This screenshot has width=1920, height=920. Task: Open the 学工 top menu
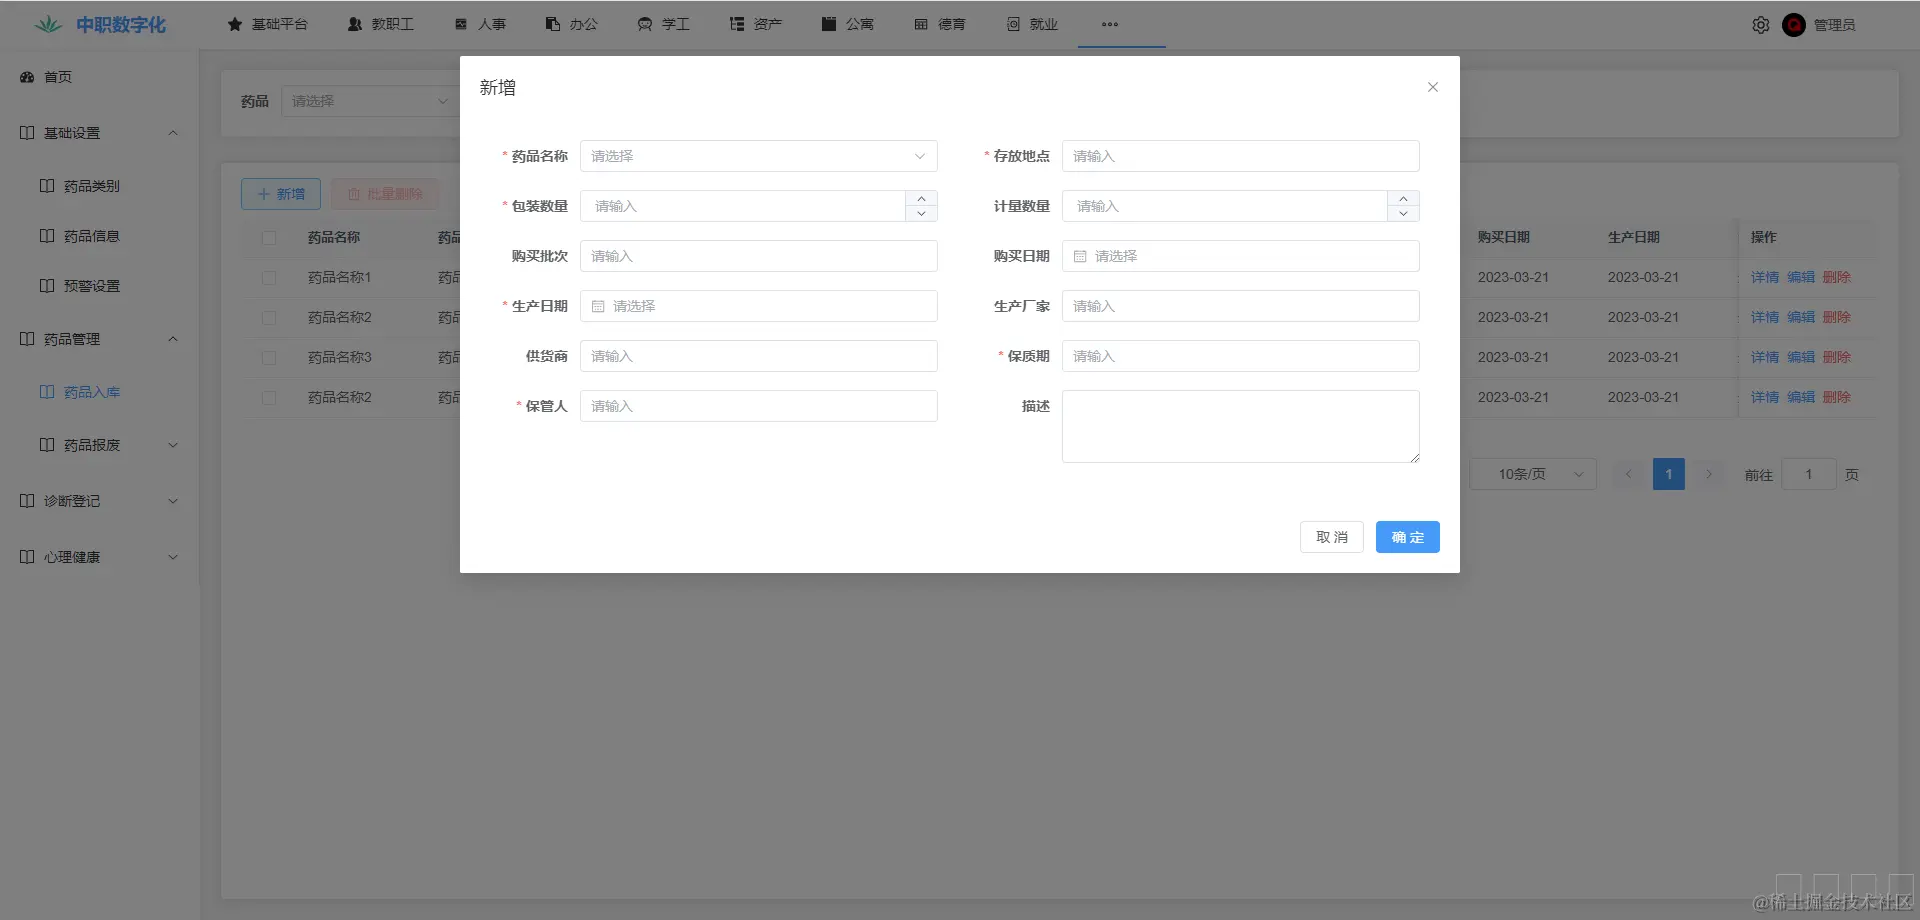664,24
